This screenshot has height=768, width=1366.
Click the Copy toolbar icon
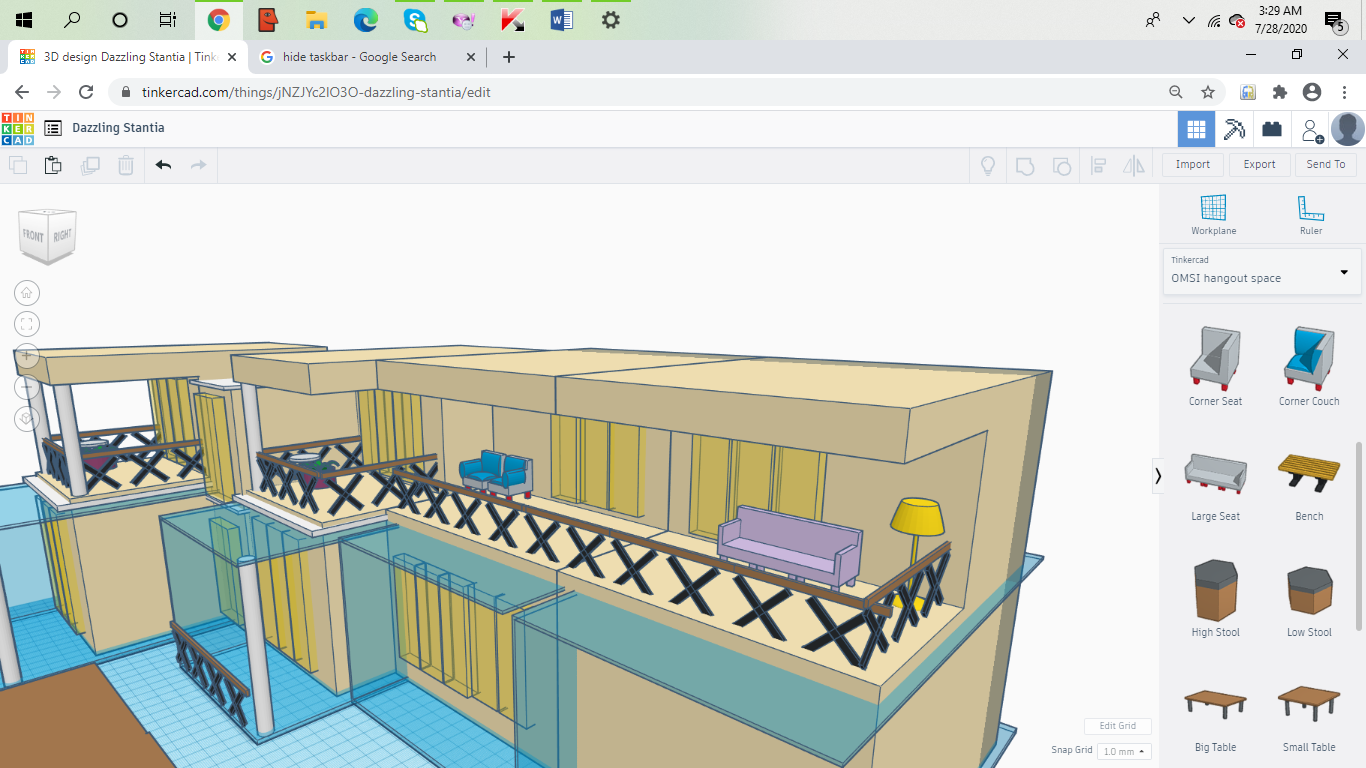point(18,165)
